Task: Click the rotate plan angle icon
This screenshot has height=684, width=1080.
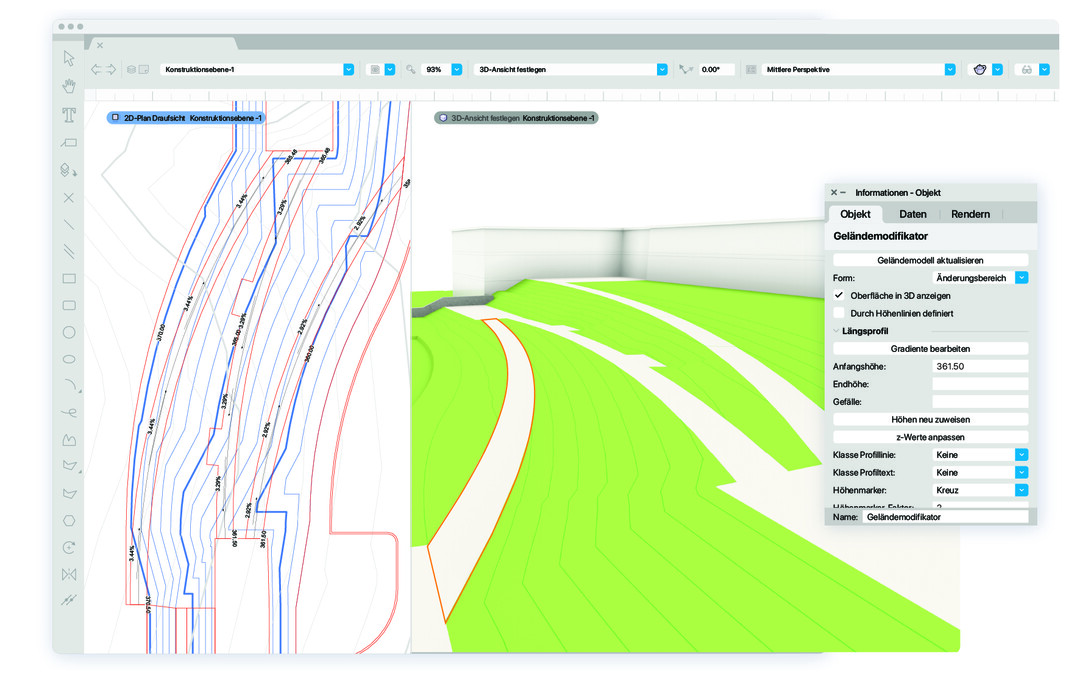Action: coord(685,70)
